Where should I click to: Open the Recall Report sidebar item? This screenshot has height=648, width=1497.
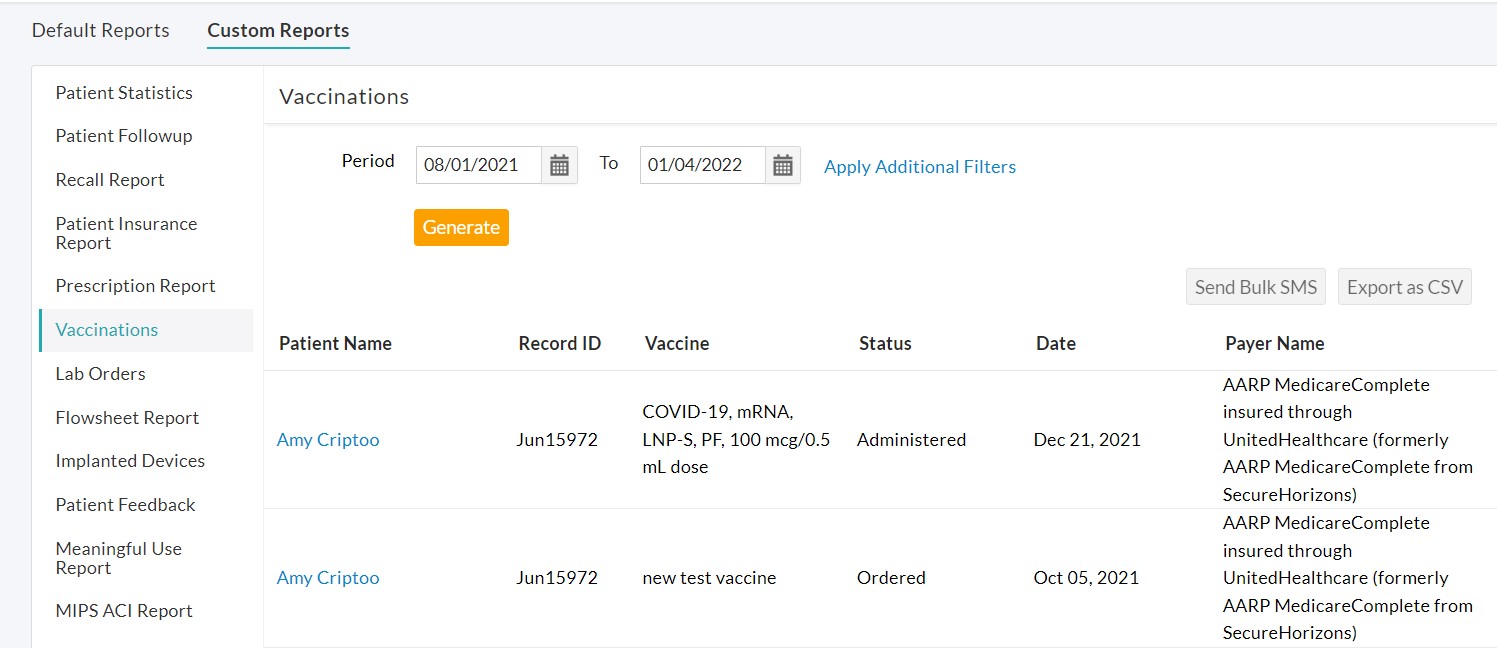click(110, 180)
